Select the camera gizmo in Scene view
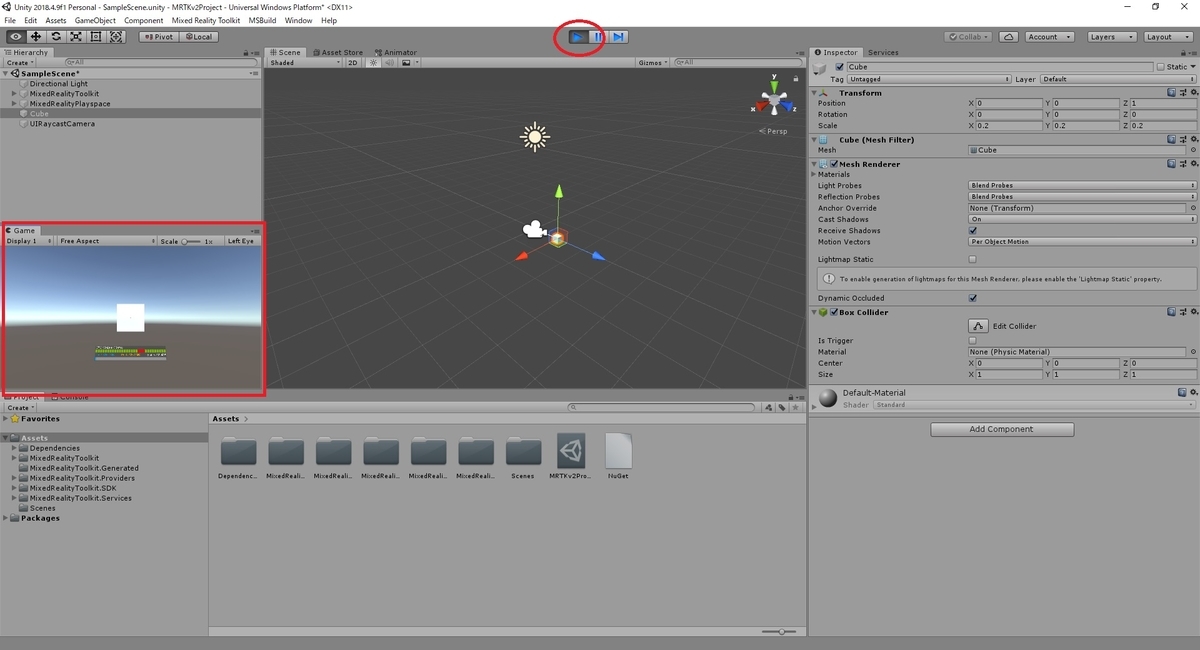This screenshot has width=1200, height=650. tap(534, 230)
